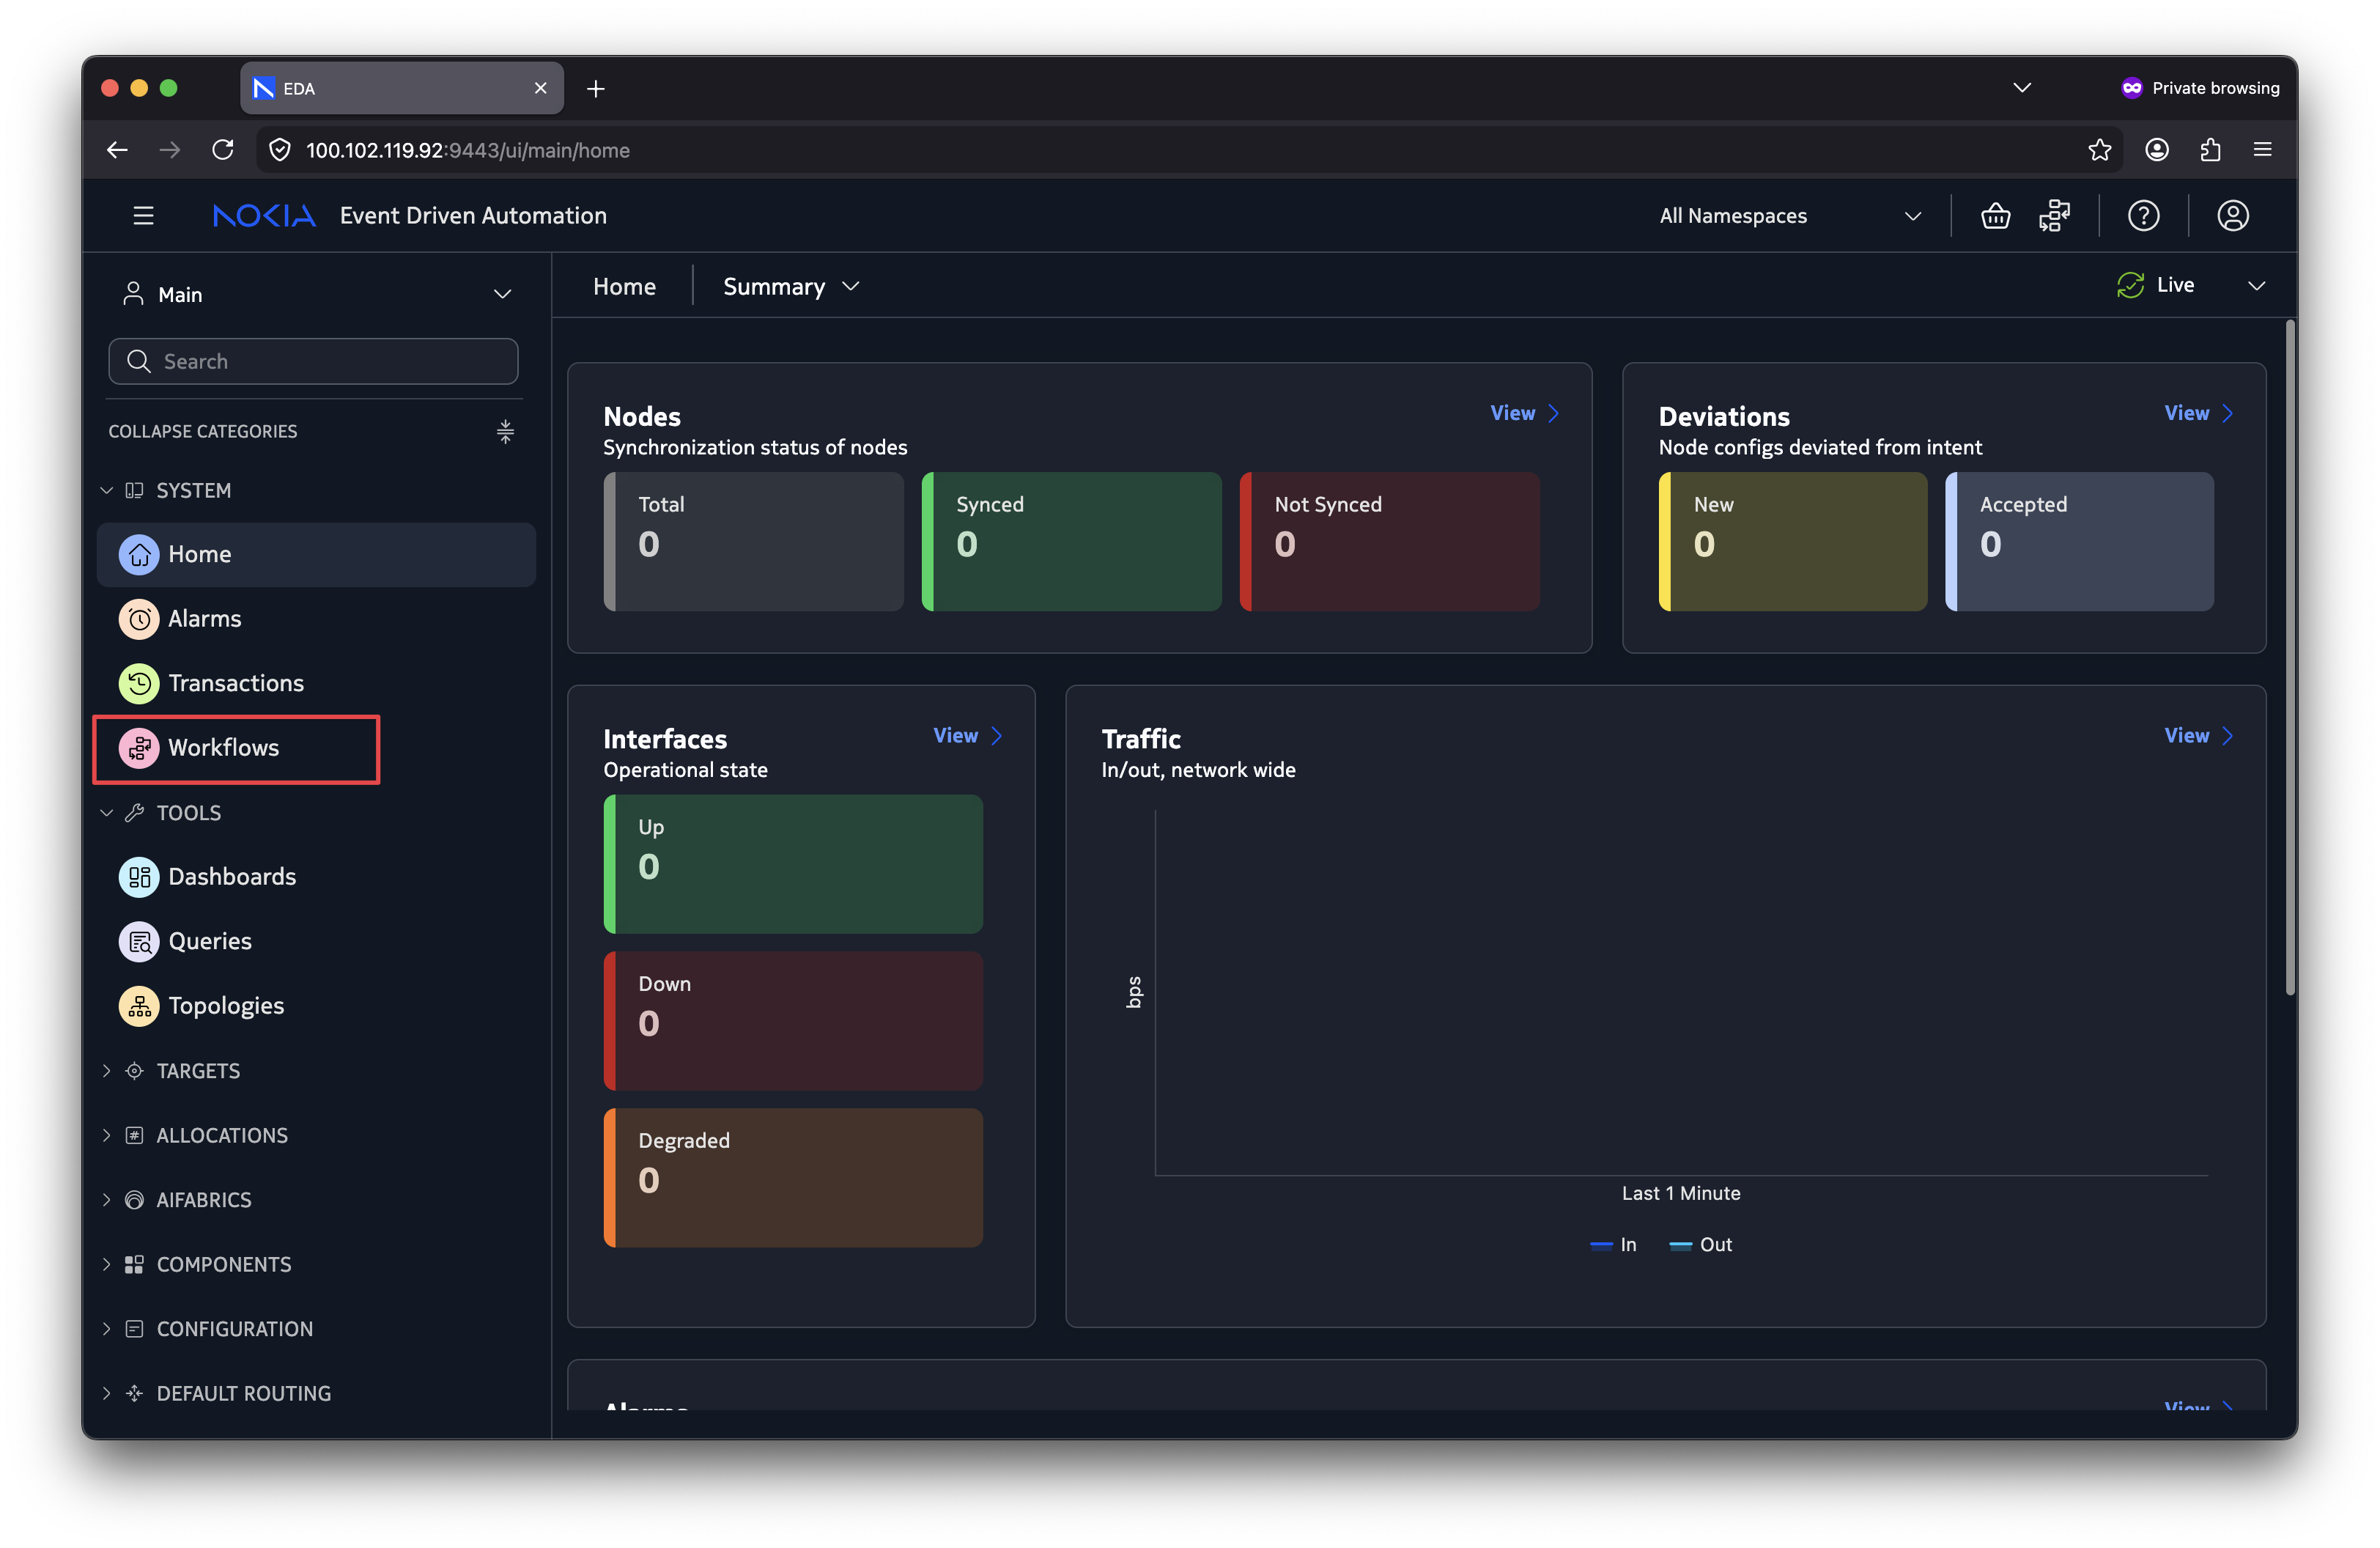Open the Firefox account icon in toolbar
2380x1548 pixels.
pos(2157,150)
